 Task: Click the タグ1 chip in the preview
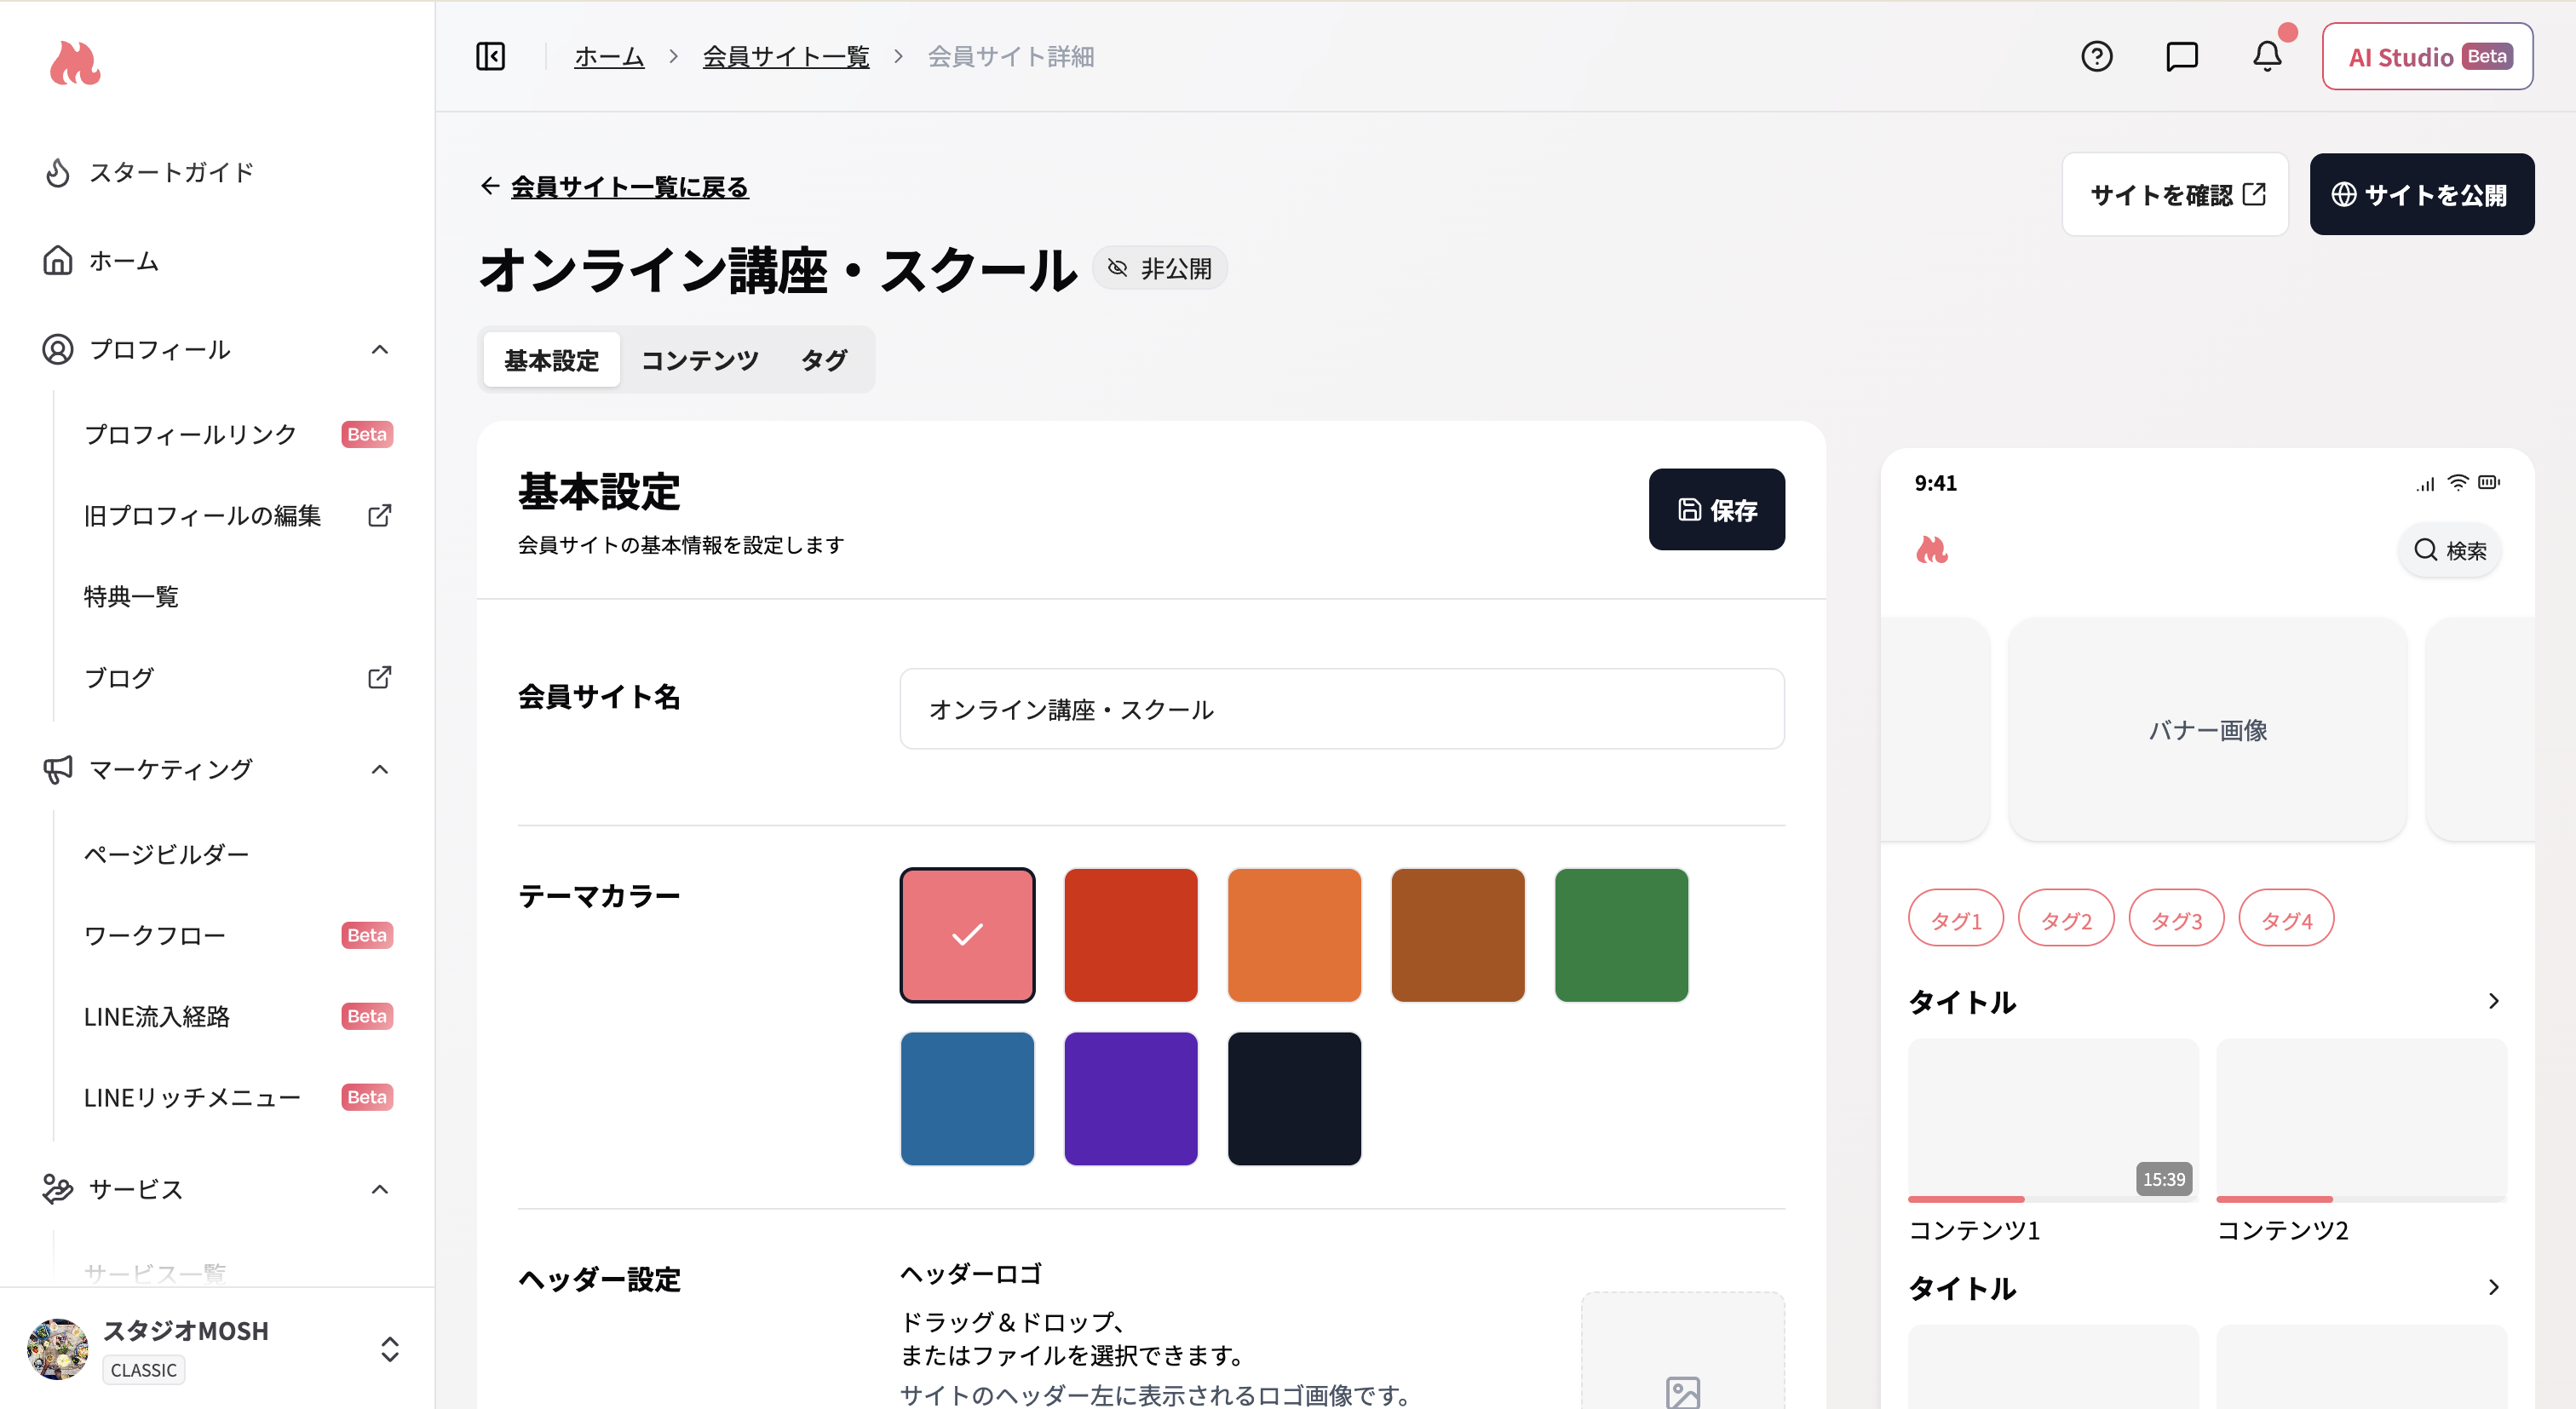[1956, 917]
